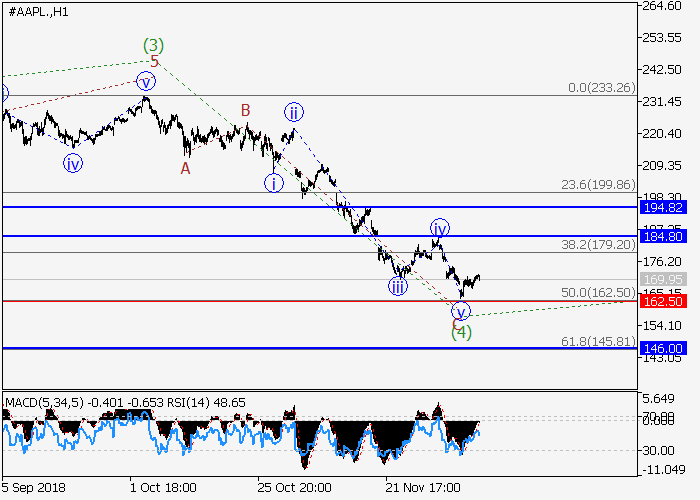Viewport: 700px width, 500px height.
Task: Click the red 162.50 price level tag
Action: [660, 301]
